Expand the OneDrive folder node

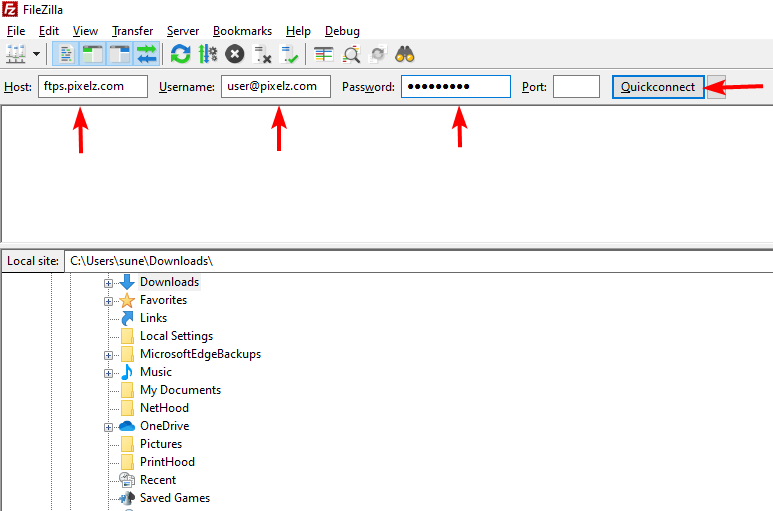click(x=108, y=427)
